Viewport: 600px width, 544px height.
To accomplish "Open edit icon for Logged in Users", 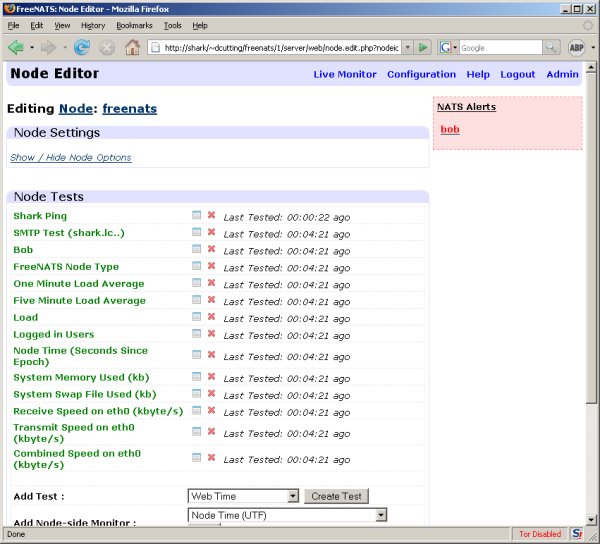I will [x=196, y=333].
